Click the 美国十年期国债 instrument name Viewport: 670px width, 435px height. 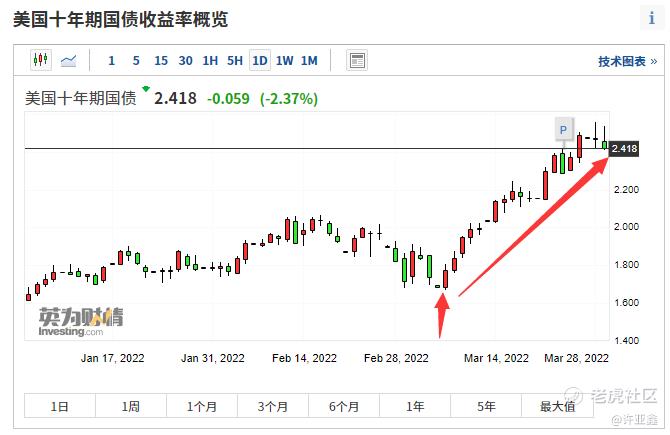coord(81,98)
